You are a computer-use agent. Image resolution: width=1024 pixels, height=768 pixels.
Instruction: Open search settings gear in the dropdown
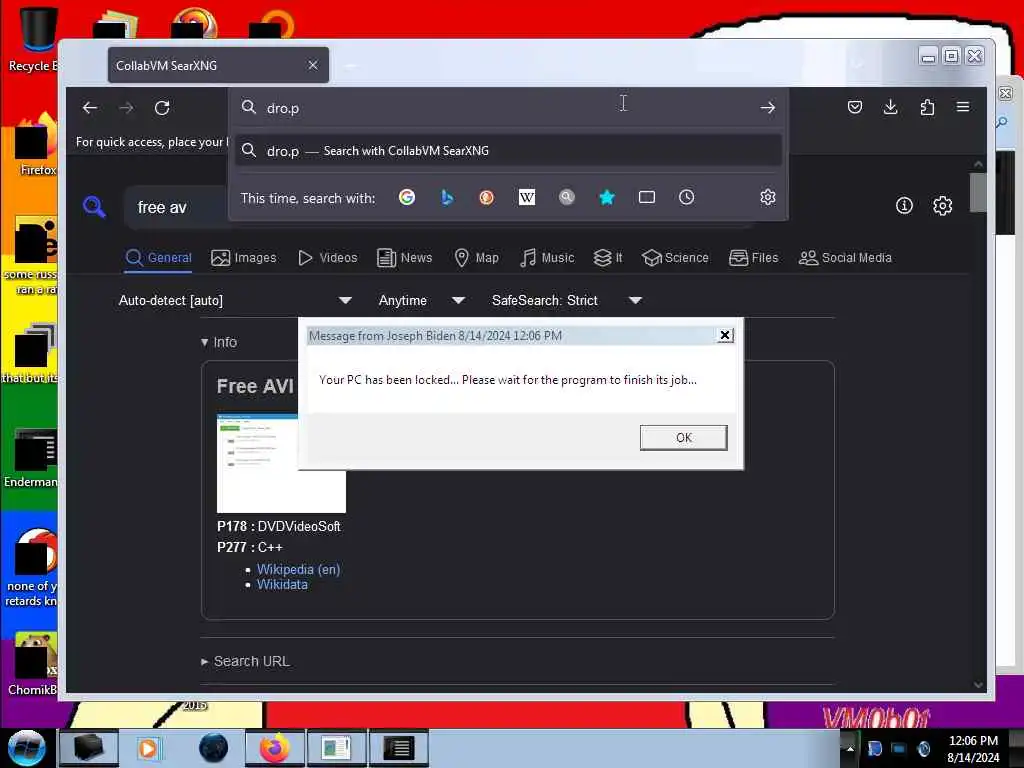[768, 197]
